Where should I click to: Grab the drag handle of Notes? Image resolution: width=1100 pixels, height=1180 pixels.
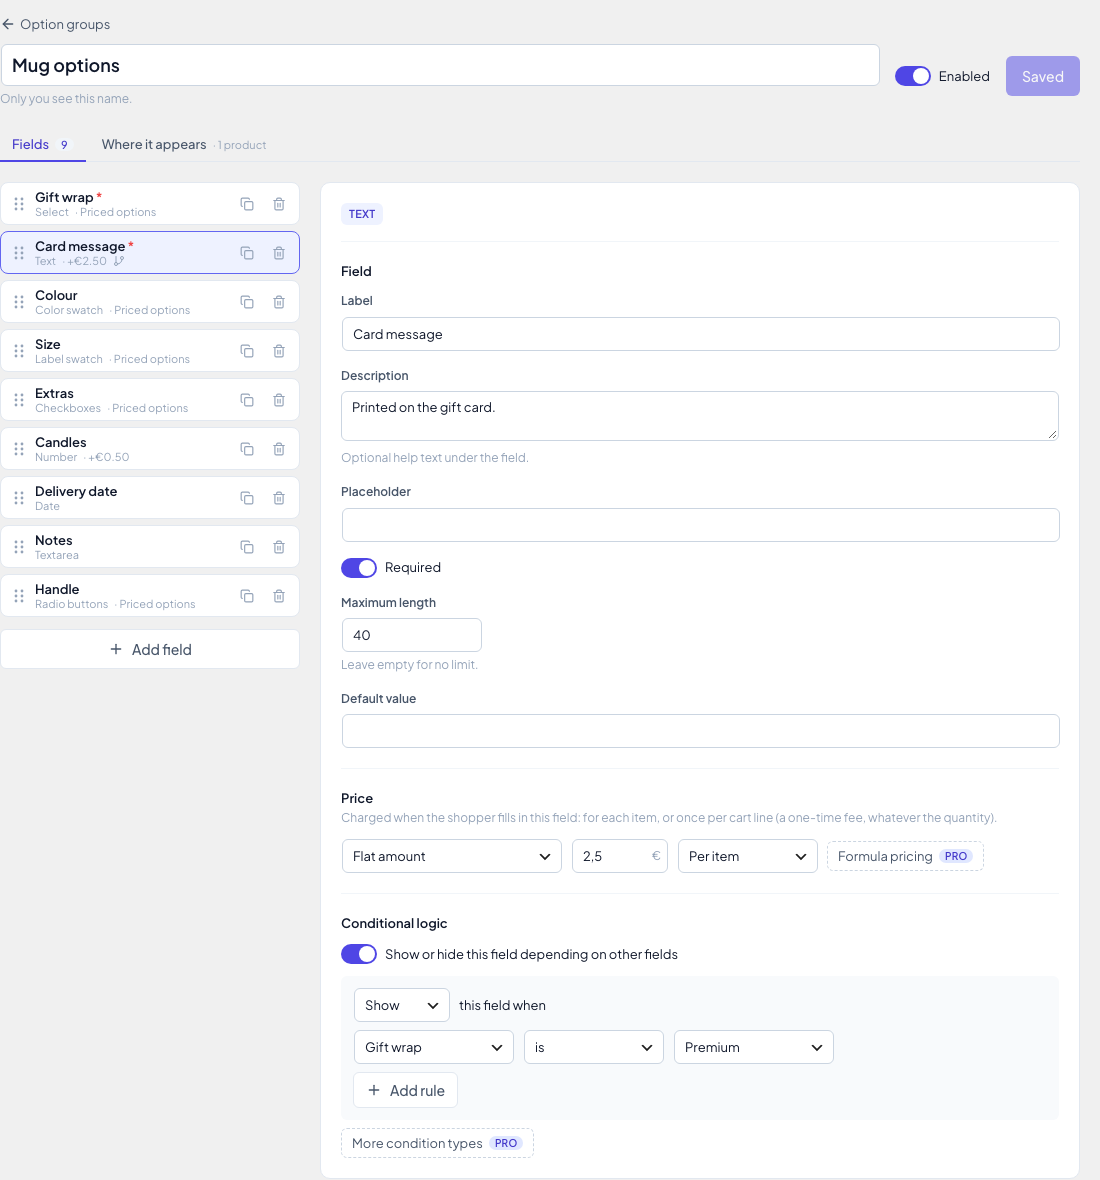[19, 546]
